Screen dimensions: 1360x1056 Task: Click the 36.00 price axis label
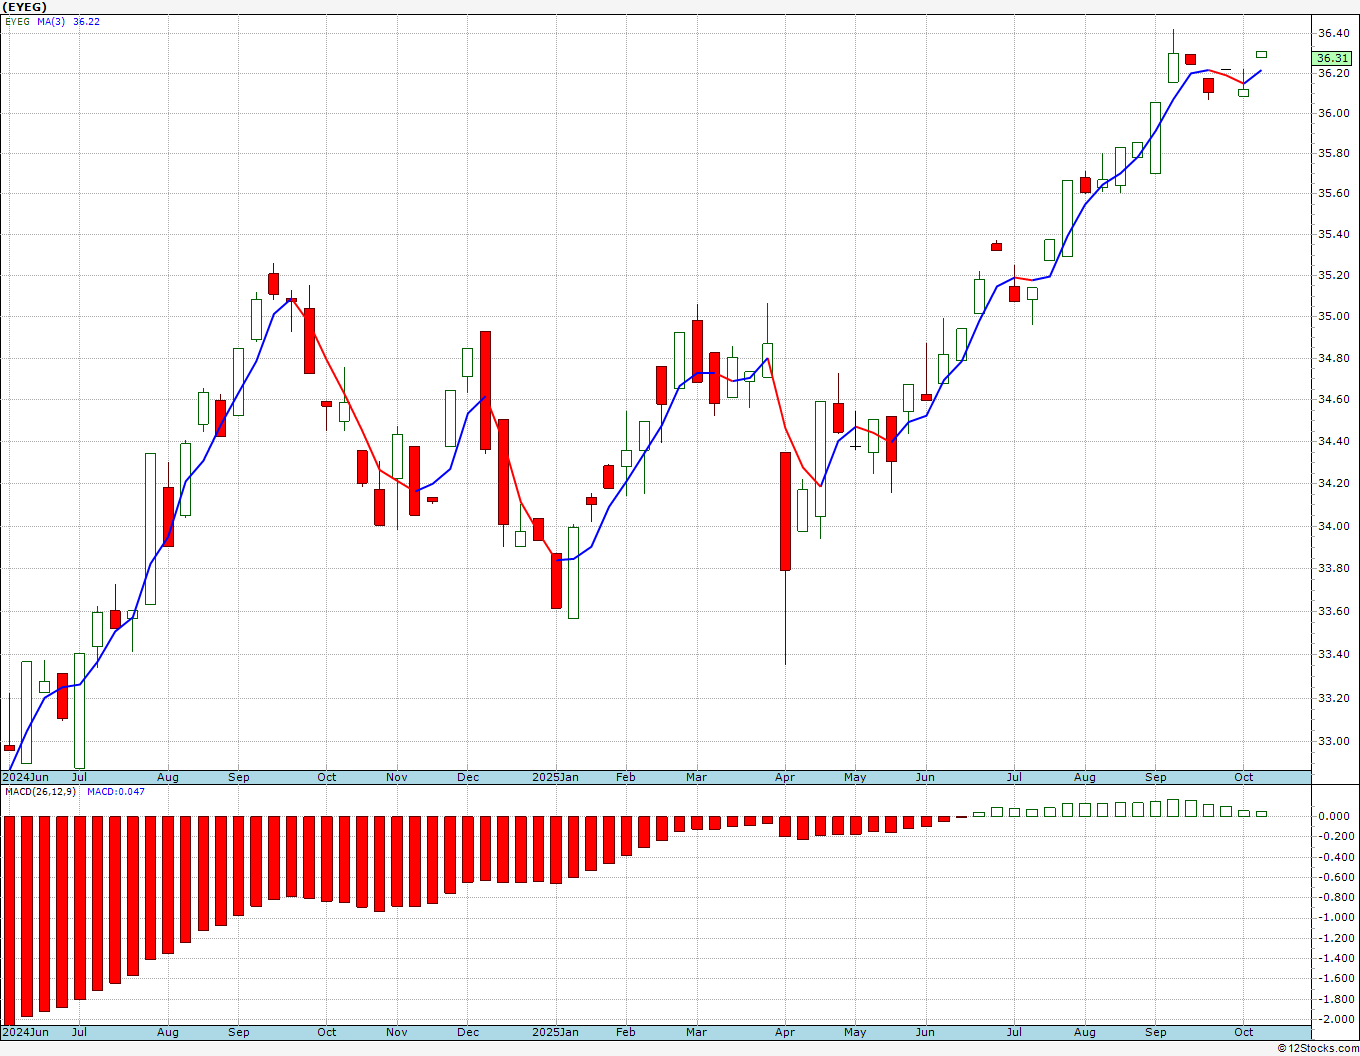click(1332, 113)
